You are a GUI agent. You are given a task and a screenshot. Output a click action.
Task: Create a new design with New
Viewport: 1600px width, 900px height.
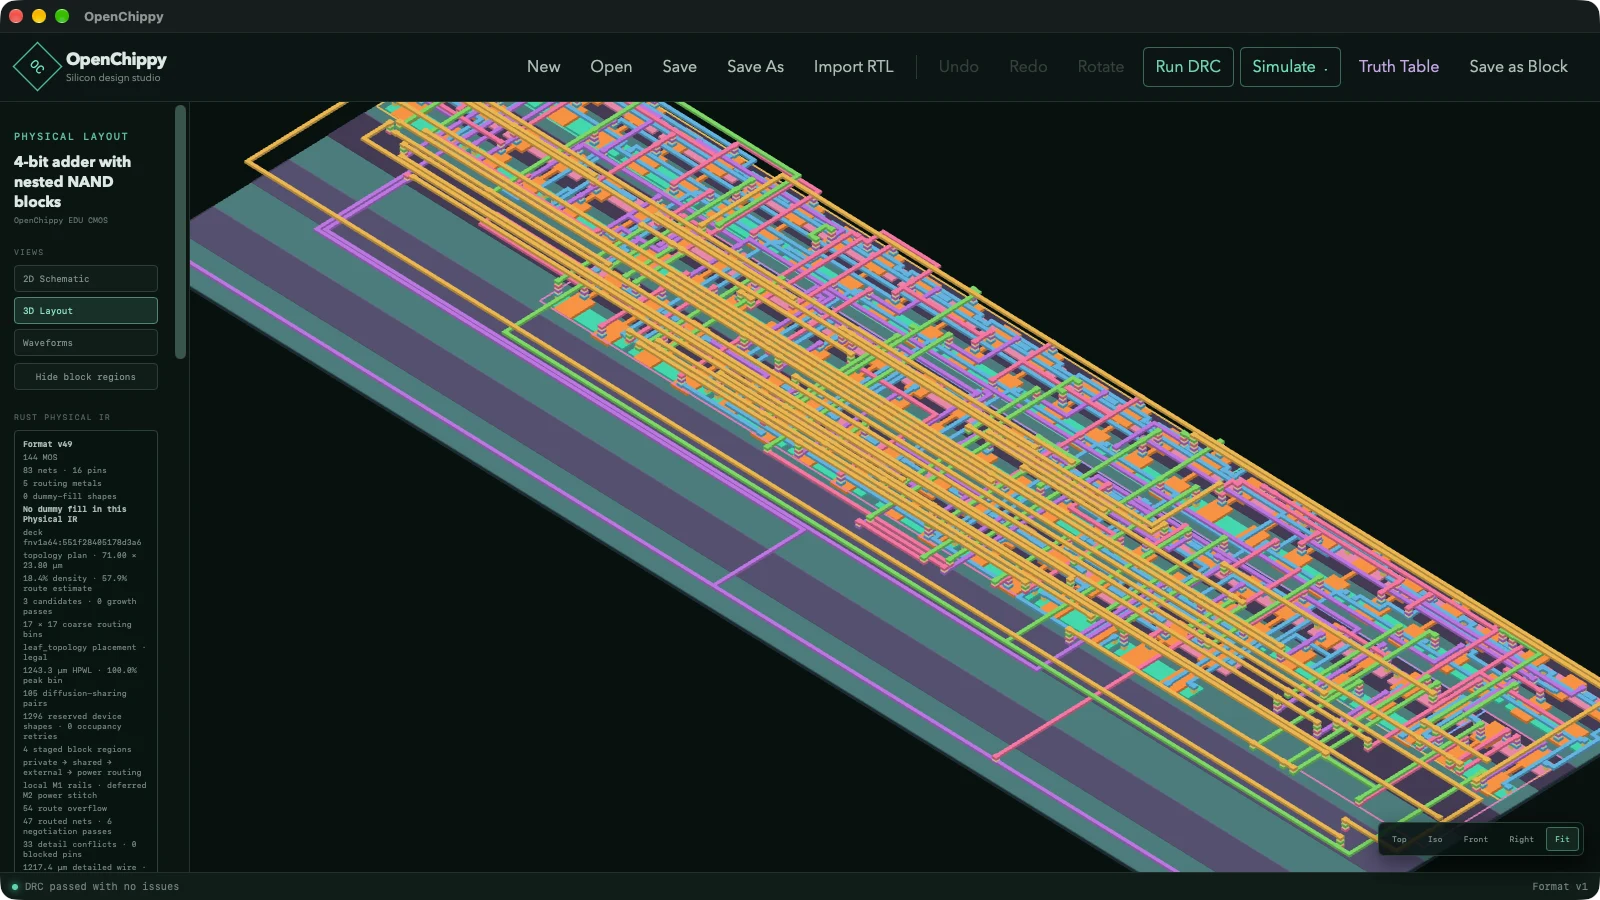[543, 67]
